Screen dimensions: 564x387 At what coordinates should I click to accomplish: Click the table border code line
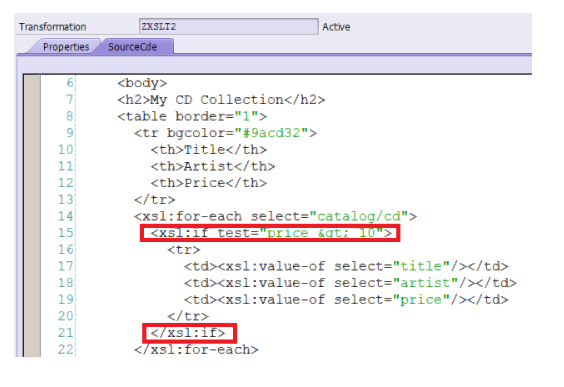[x=192, y=116]
